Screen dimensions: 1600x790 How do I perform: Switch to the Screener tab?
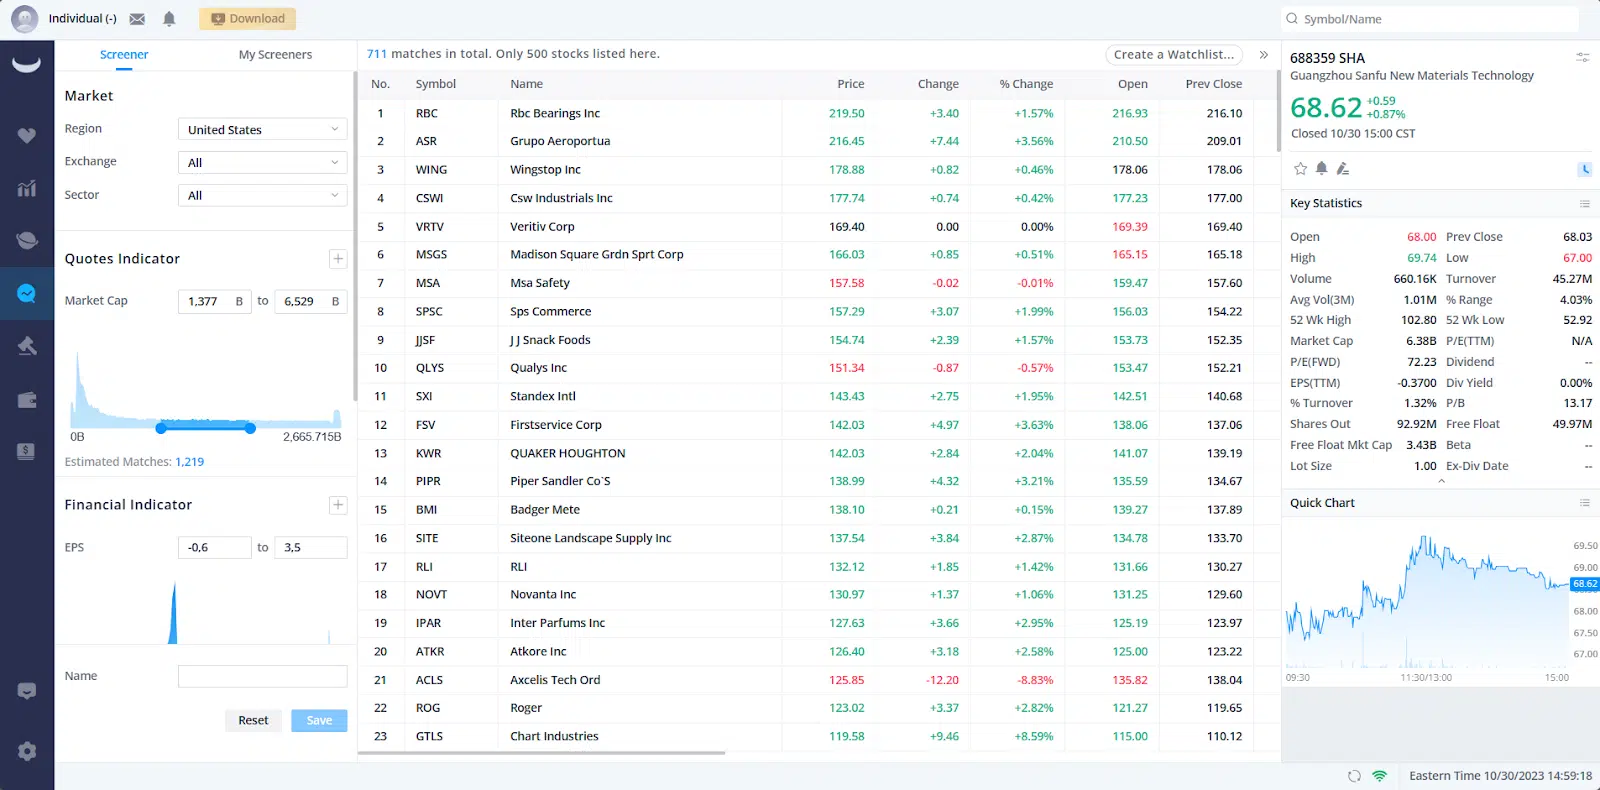(124, 55)
